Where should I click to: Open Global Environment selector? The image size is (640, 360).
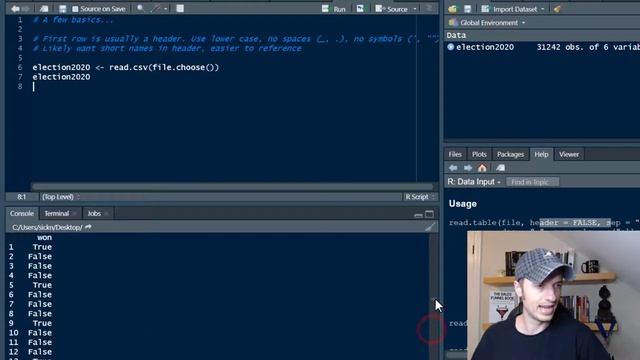[487, 23]
